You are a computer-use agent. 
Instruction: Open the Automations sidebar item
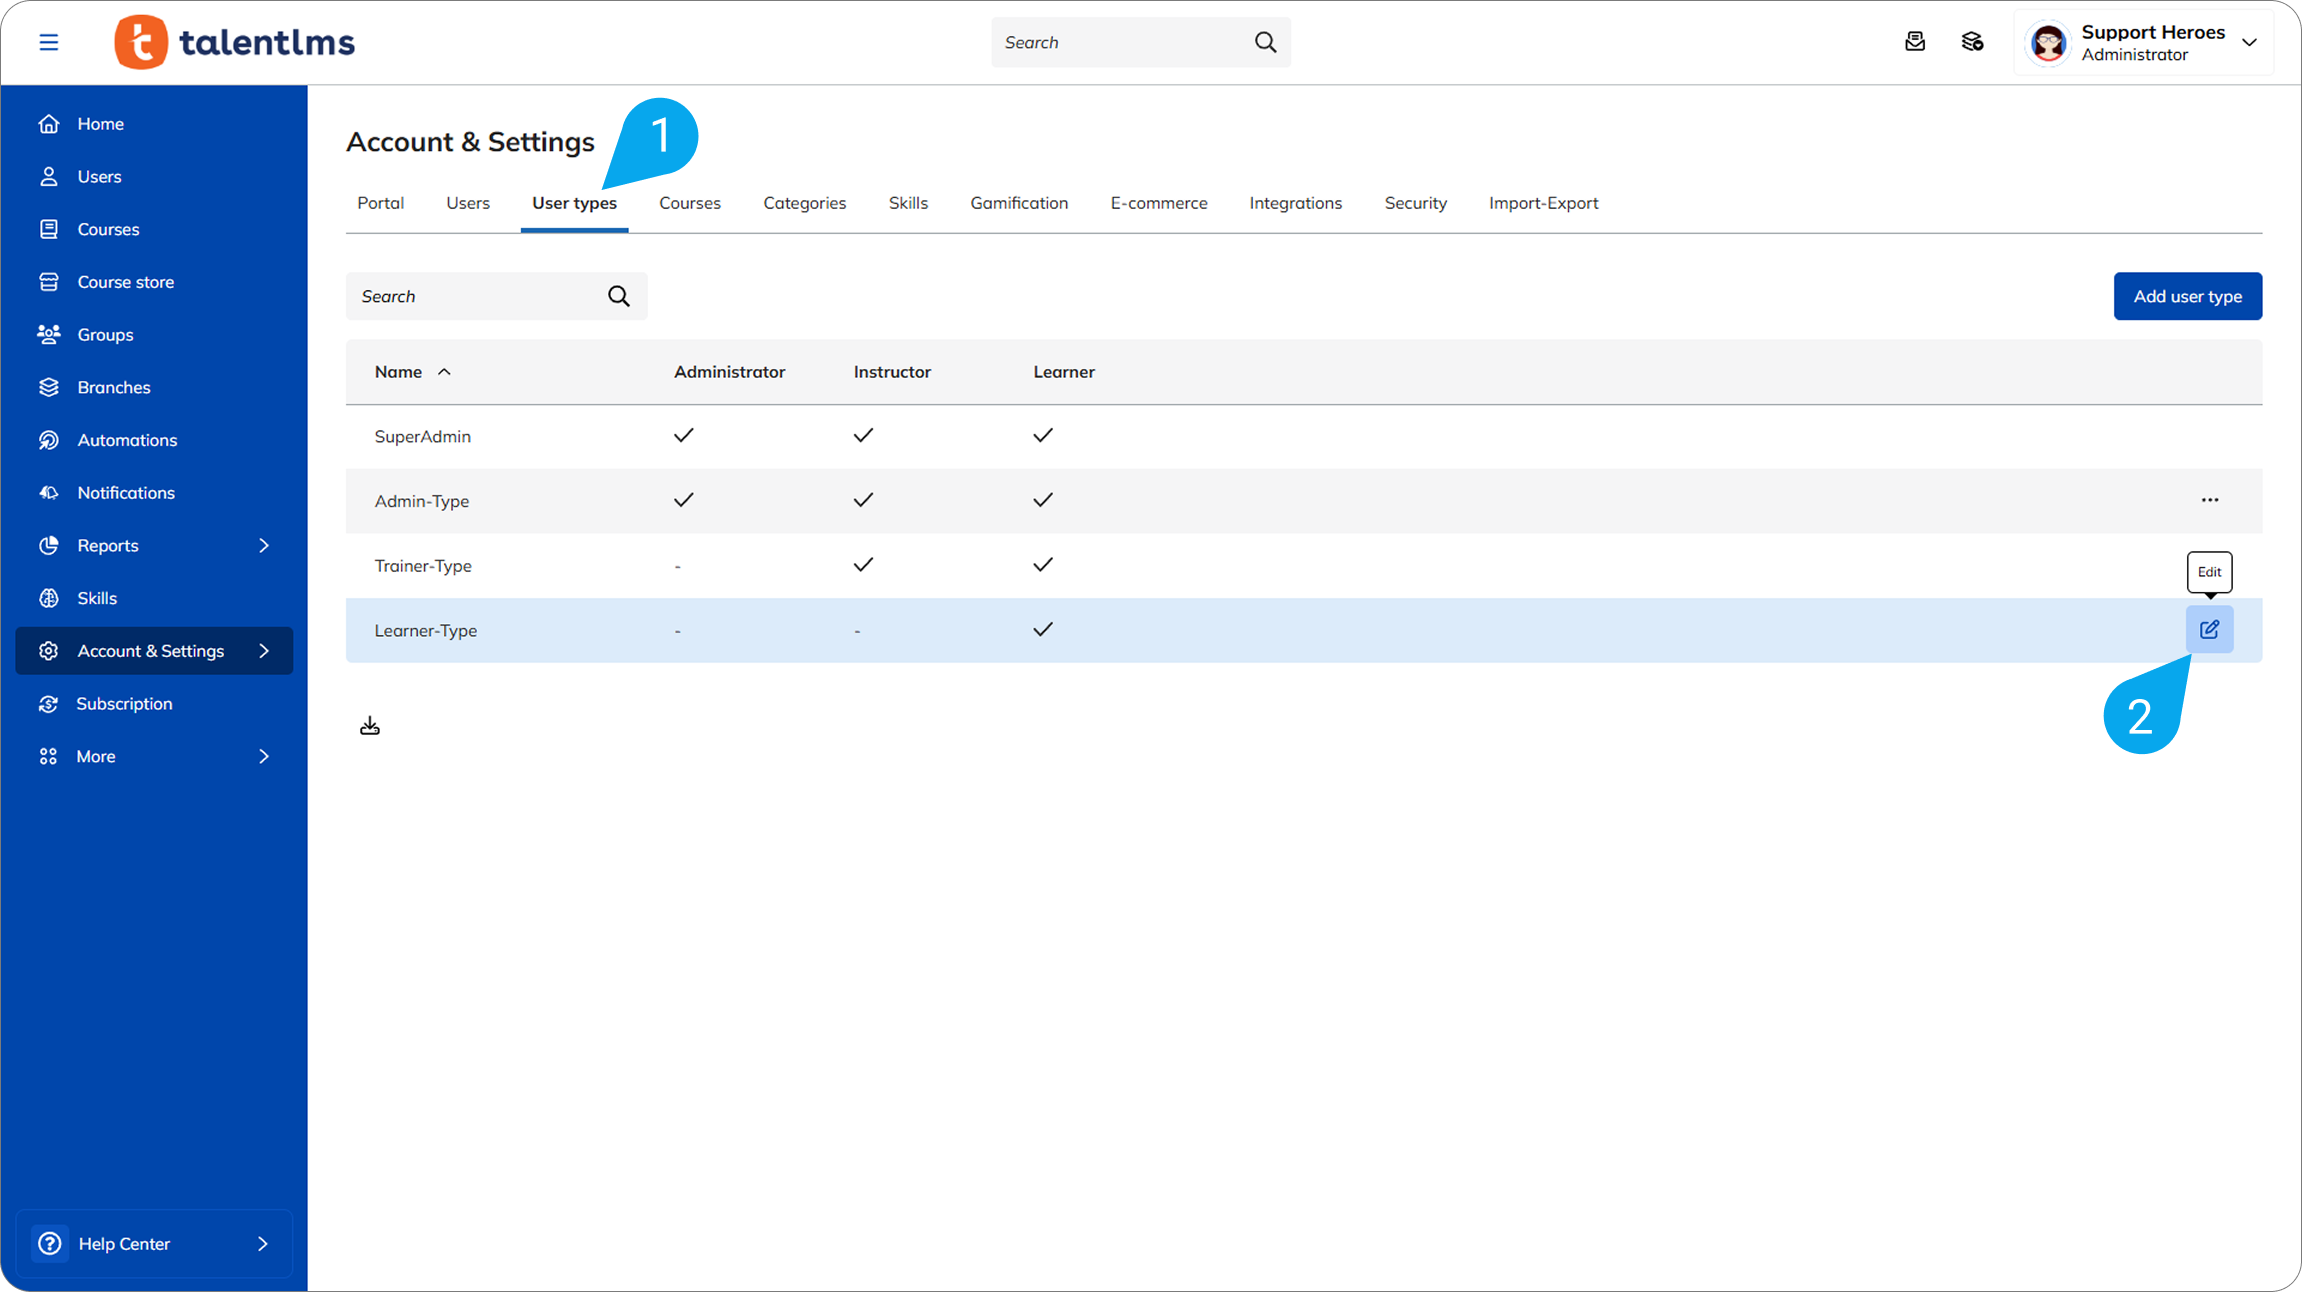(x=127, y=440)
